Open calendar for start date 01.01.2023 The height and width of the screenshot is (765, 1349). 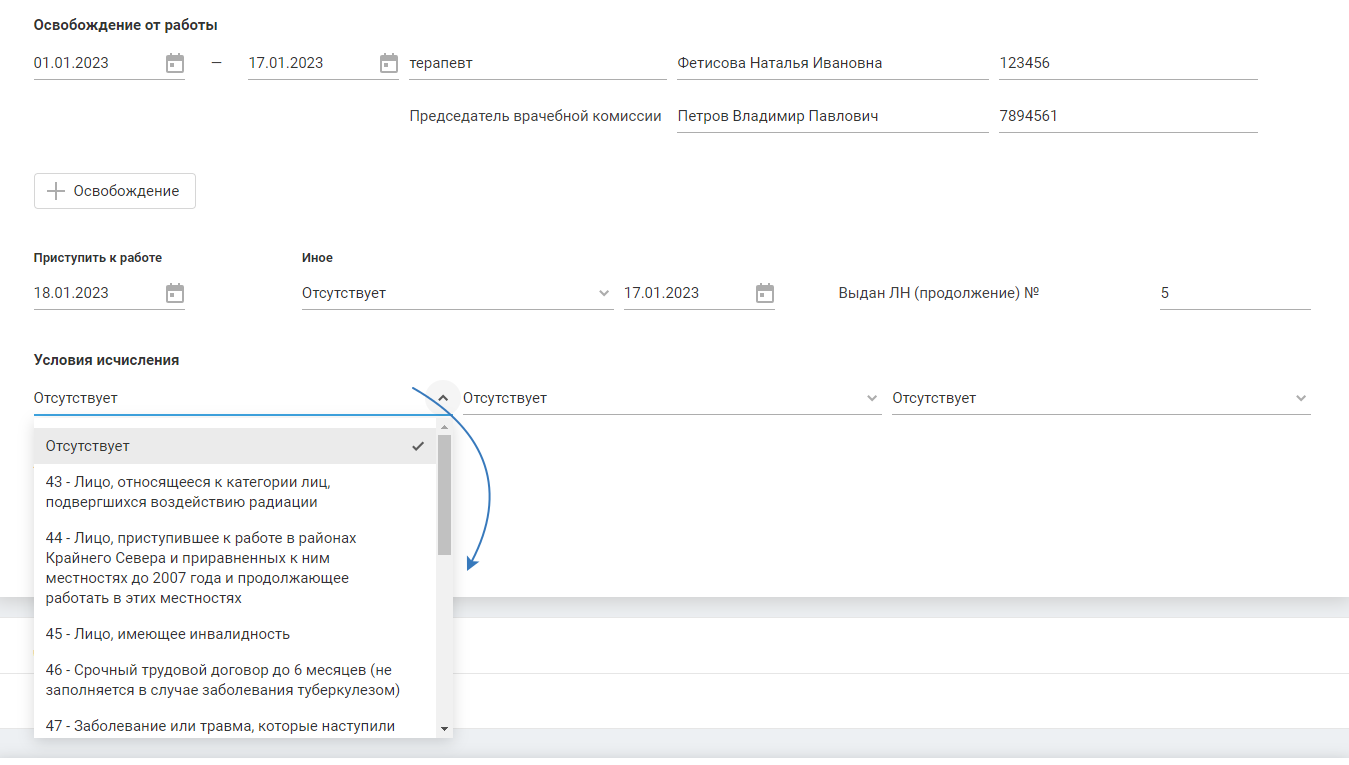[x=175, y=63]
